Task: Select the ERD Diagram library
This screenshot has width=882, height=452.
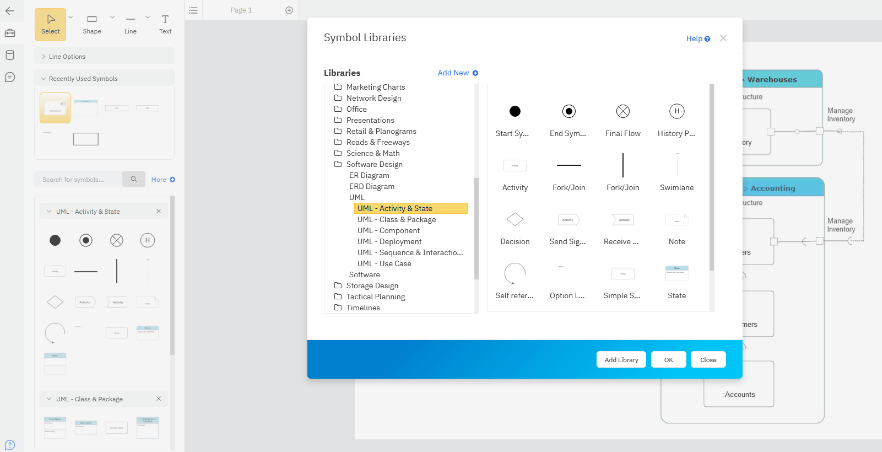Action: pos(372,187)
